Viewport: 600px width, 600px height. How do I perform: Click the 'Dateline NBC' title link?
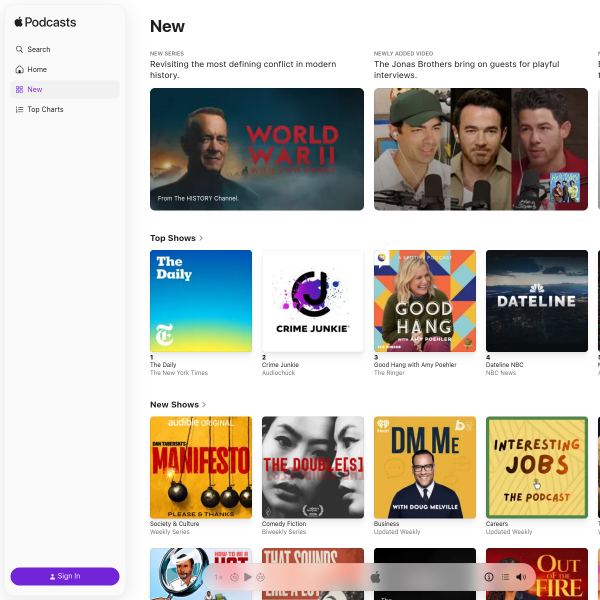[x=504, y=365]
